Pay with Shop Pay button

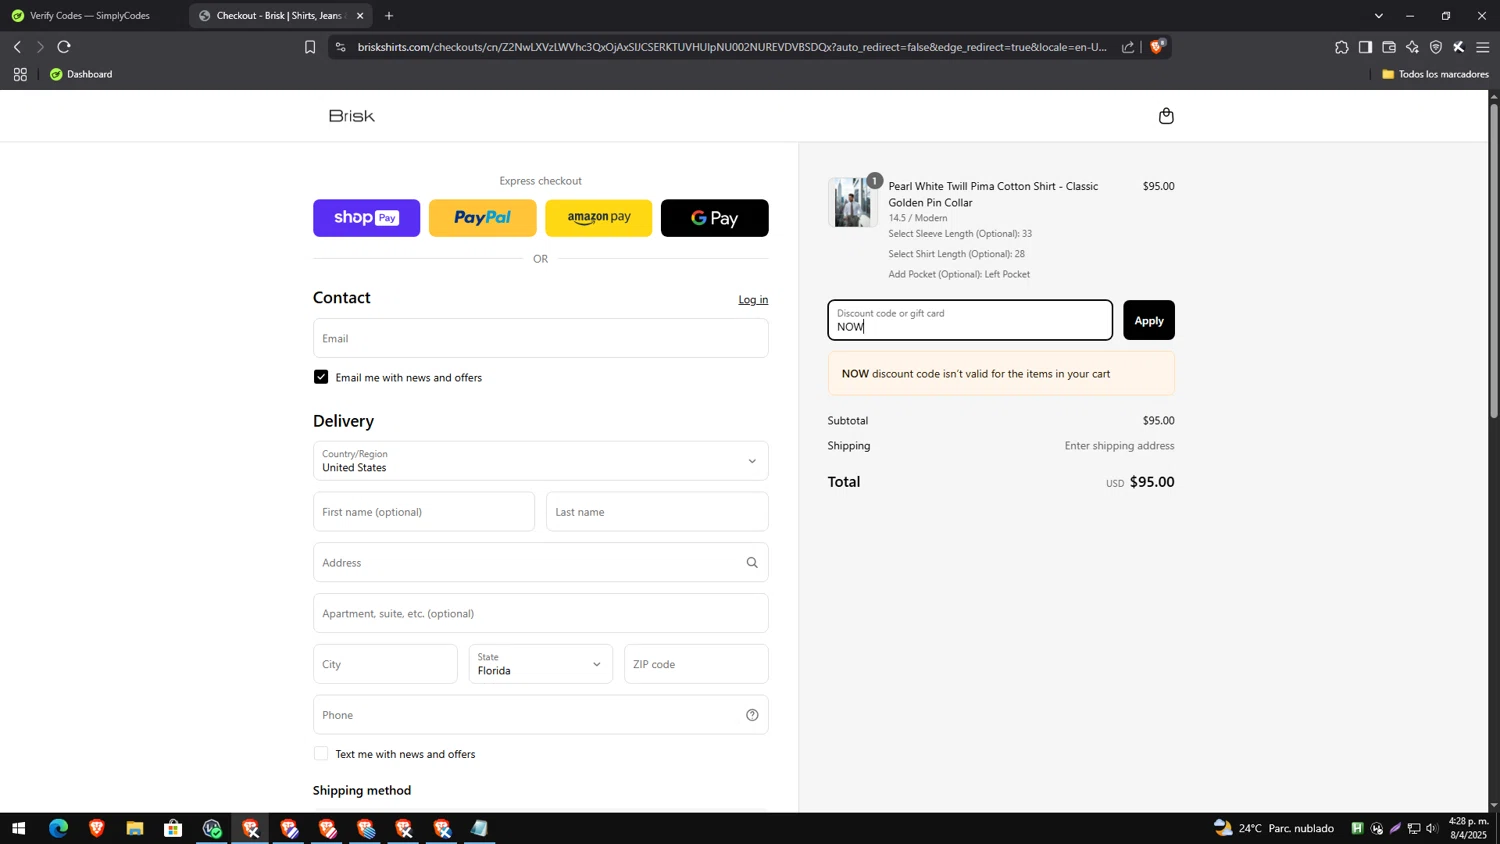(x=366, y=218)
